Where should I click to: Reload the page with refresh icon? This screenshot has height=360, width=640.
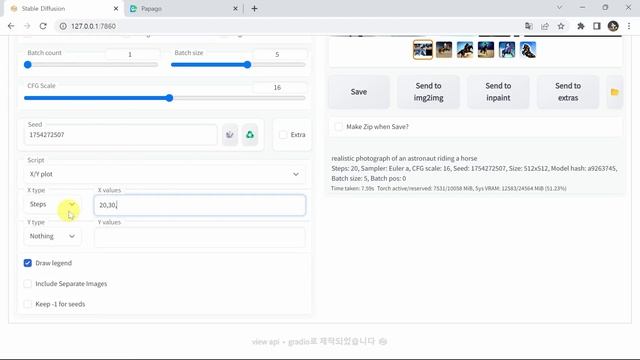pyautogui.click(x=43, y=26)
